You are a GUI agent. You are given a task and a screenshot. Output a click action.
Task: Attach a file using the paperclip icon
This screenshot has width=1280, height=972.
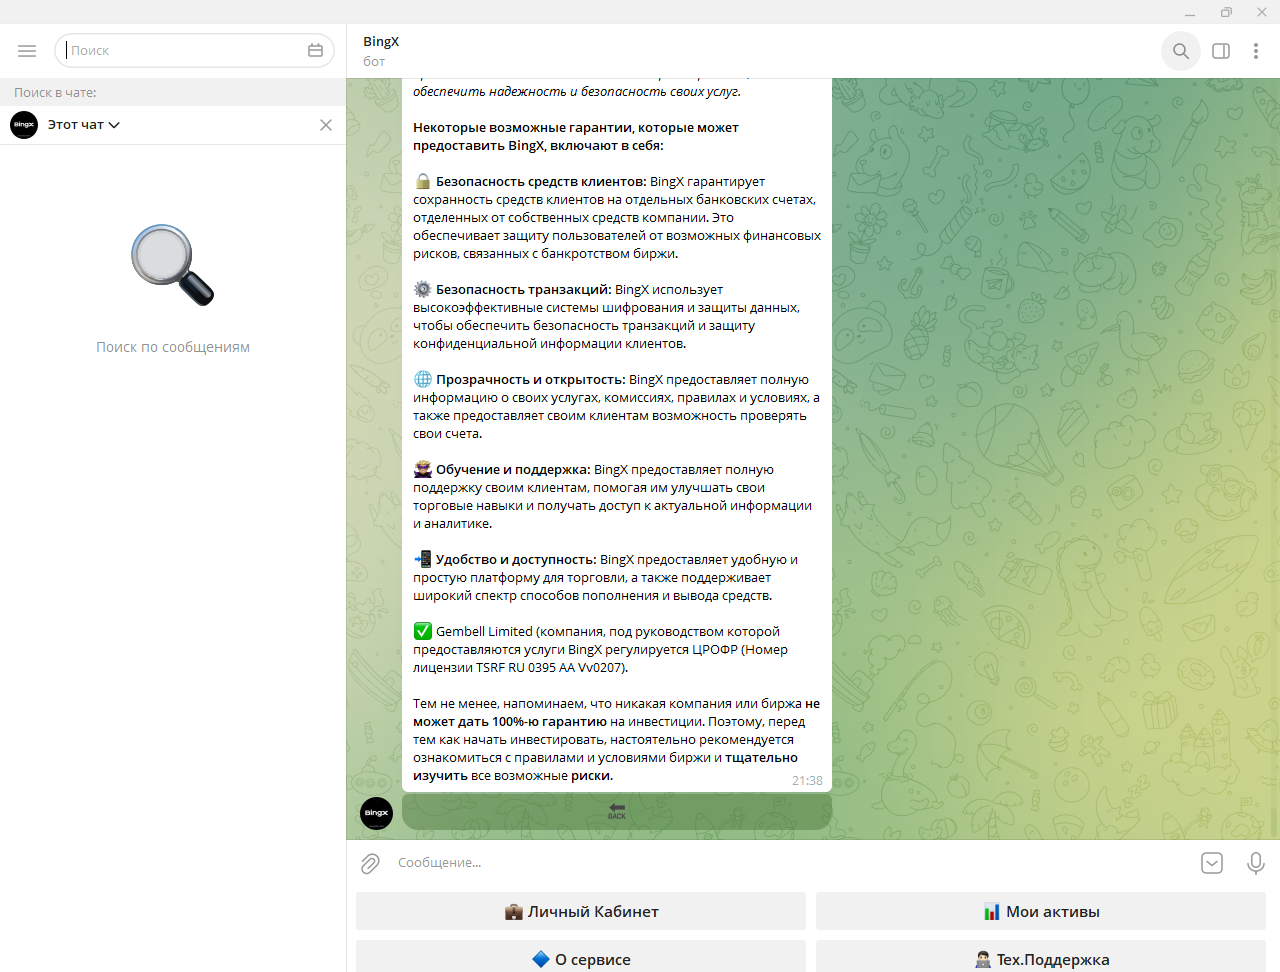369,862
